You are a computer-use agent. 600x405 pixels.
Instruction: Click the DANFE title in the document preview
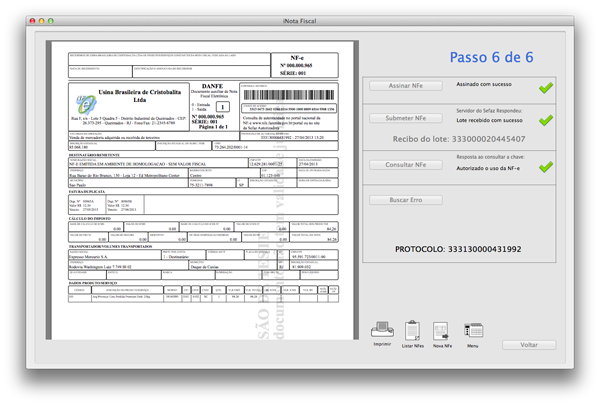[x=212, y=86]
